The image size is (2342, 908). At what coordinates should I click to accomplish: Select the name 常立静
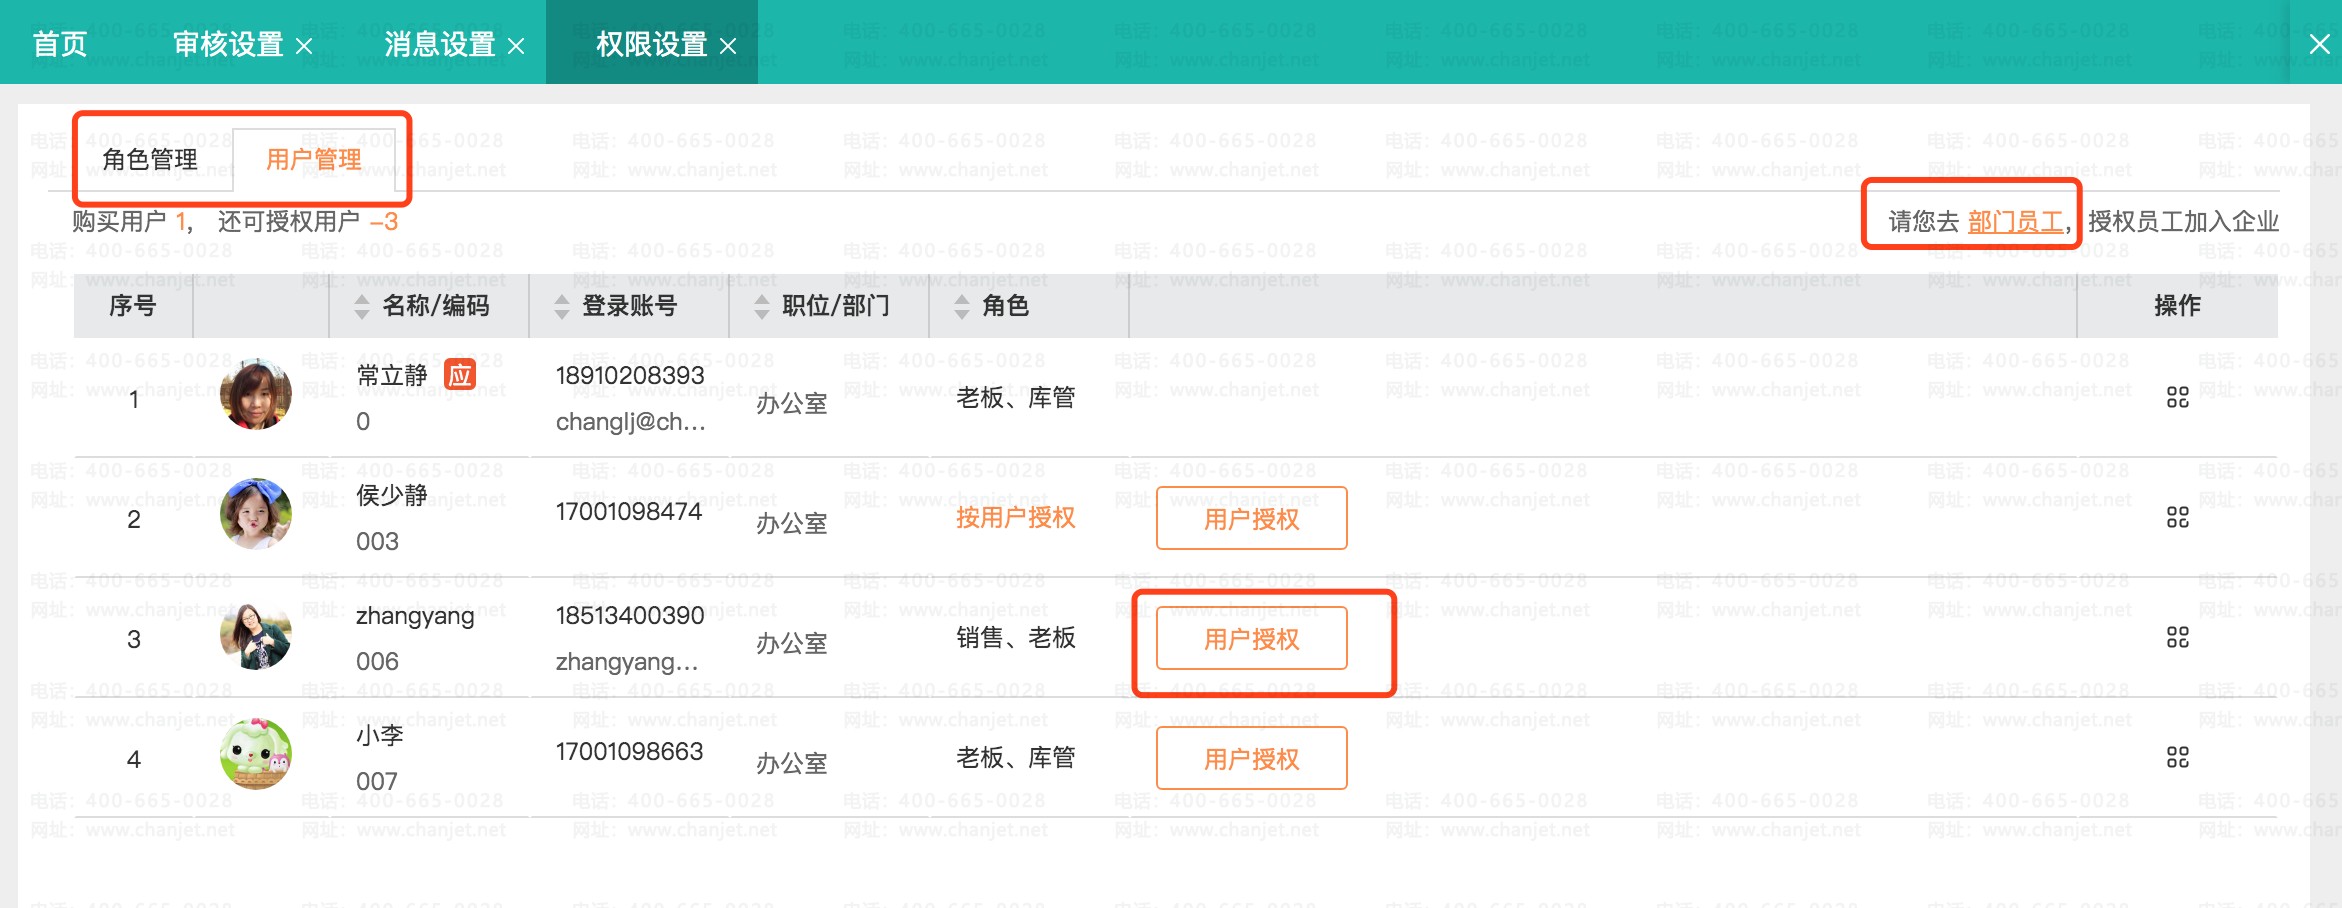click(x=392, y=375)
